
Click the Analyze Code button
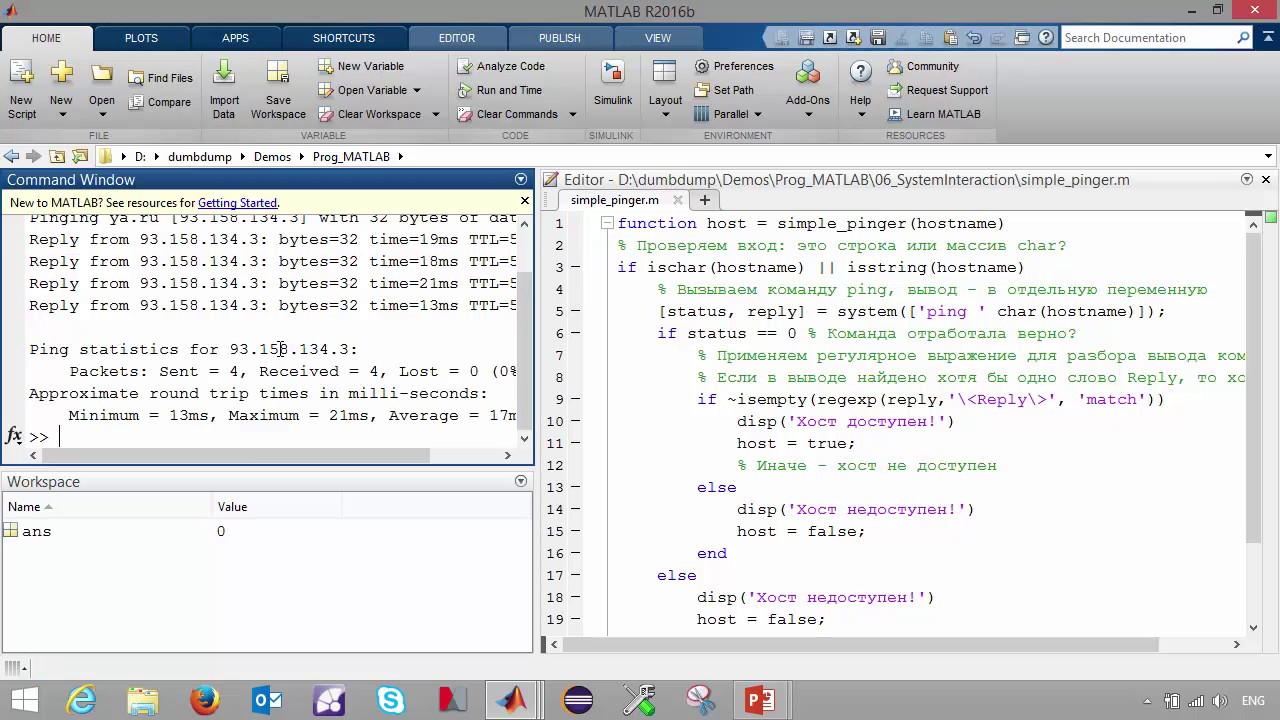501,66
